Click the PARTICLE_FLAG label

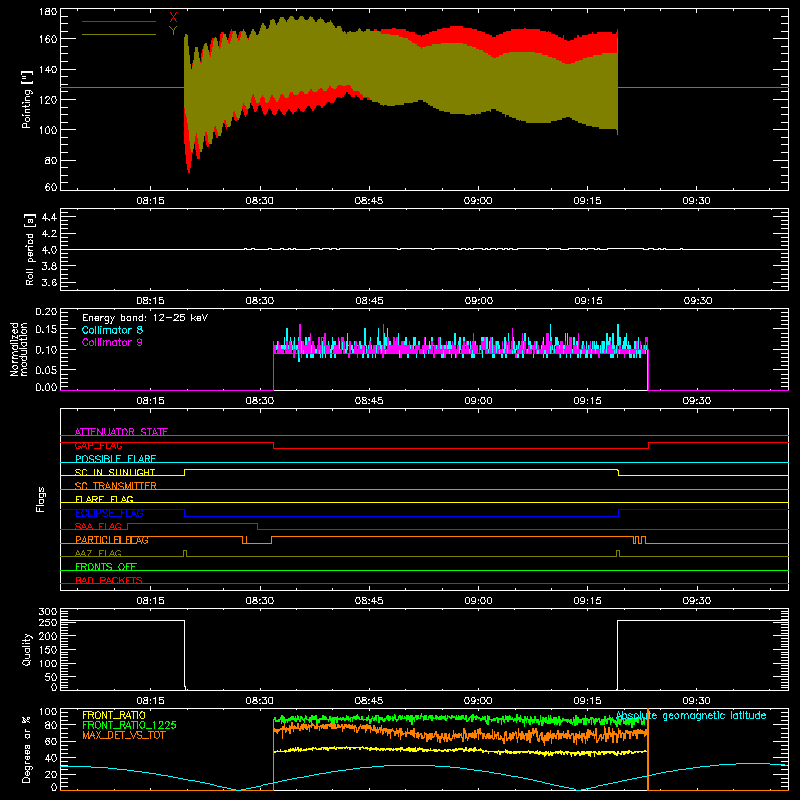point(112,540)
